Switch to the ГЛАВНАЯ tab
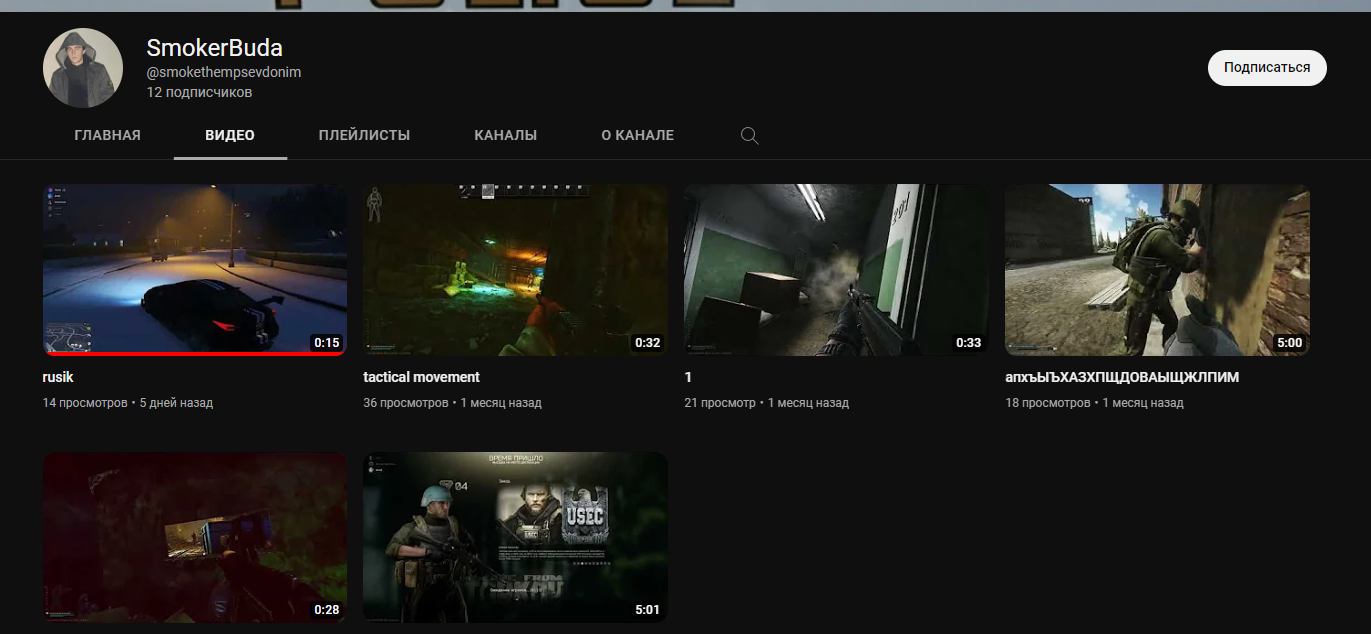This screenshot has width=1371, height=634. point(107,136)
